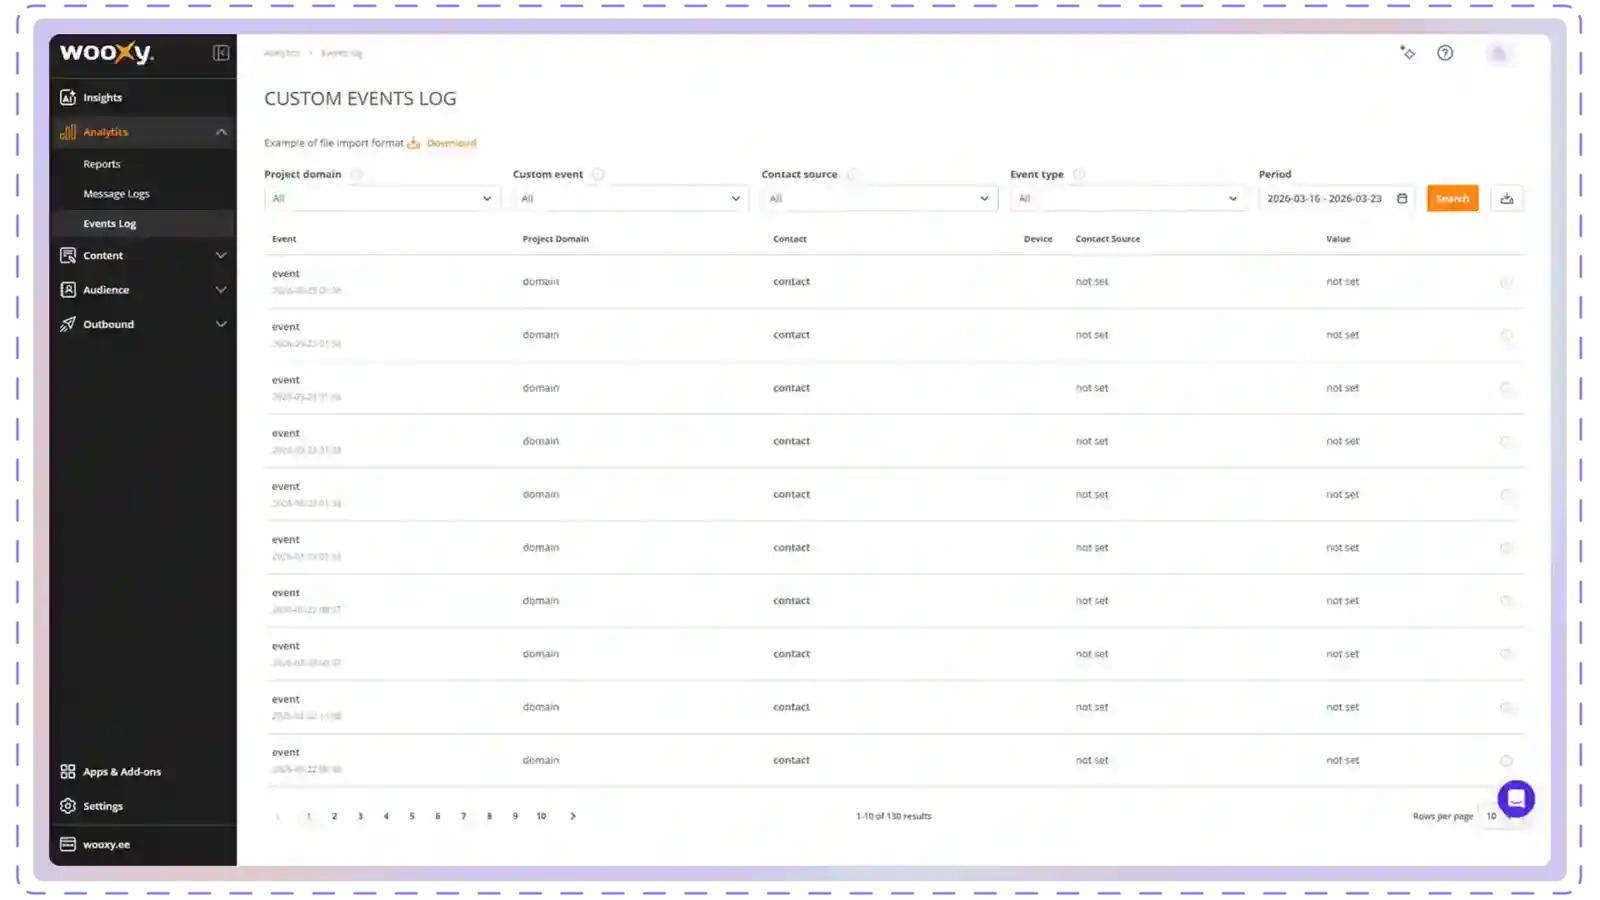The image size is (1600, 900).
Task: Open the chat support bubble
Action: [1516, 799]
